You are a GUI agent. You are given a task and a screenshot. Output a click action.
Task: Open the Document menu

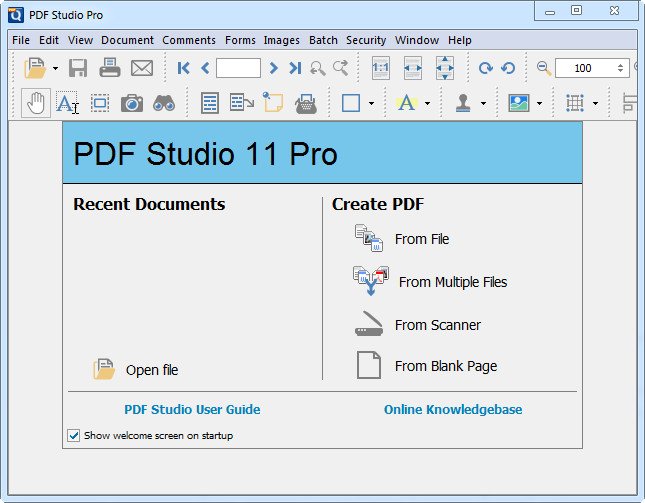[127, 40]
